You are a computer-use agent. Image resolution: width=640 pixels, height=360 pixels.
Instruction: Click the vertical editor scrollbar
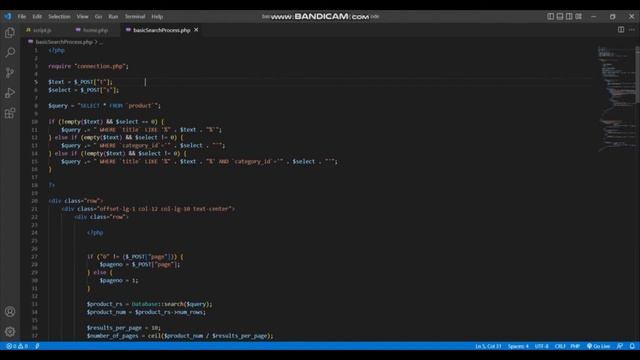[638, 74]
